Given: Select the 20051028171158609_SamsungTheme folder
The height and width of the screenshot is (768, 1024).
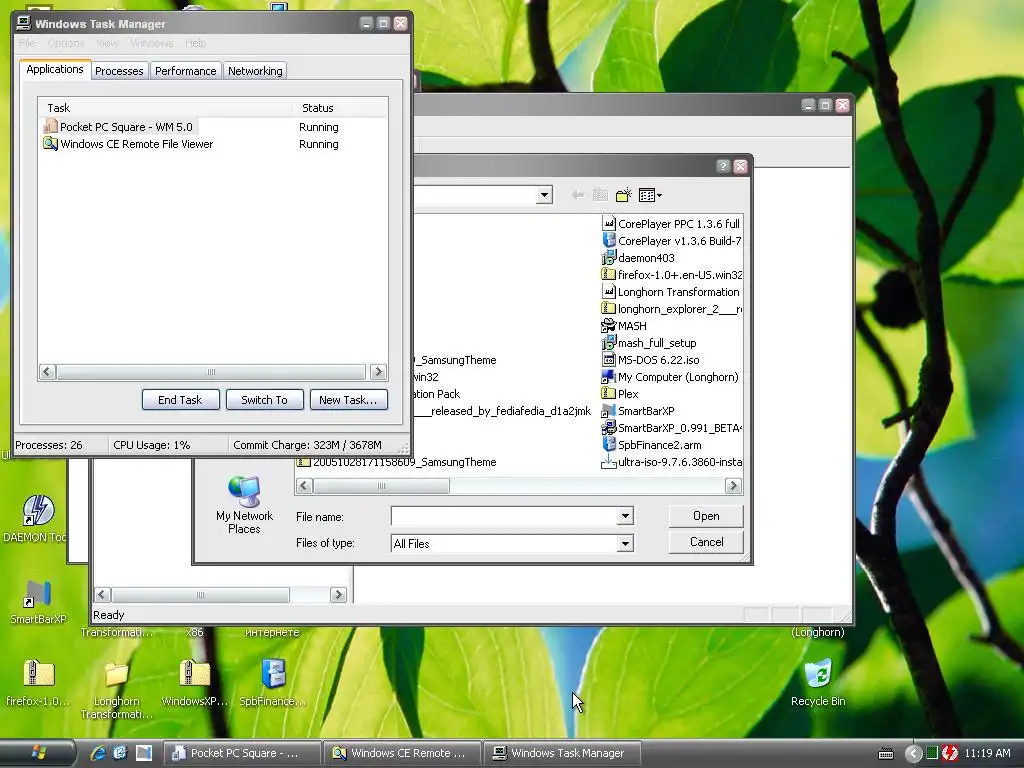Looking at the screenshot, I should point(397,462).
